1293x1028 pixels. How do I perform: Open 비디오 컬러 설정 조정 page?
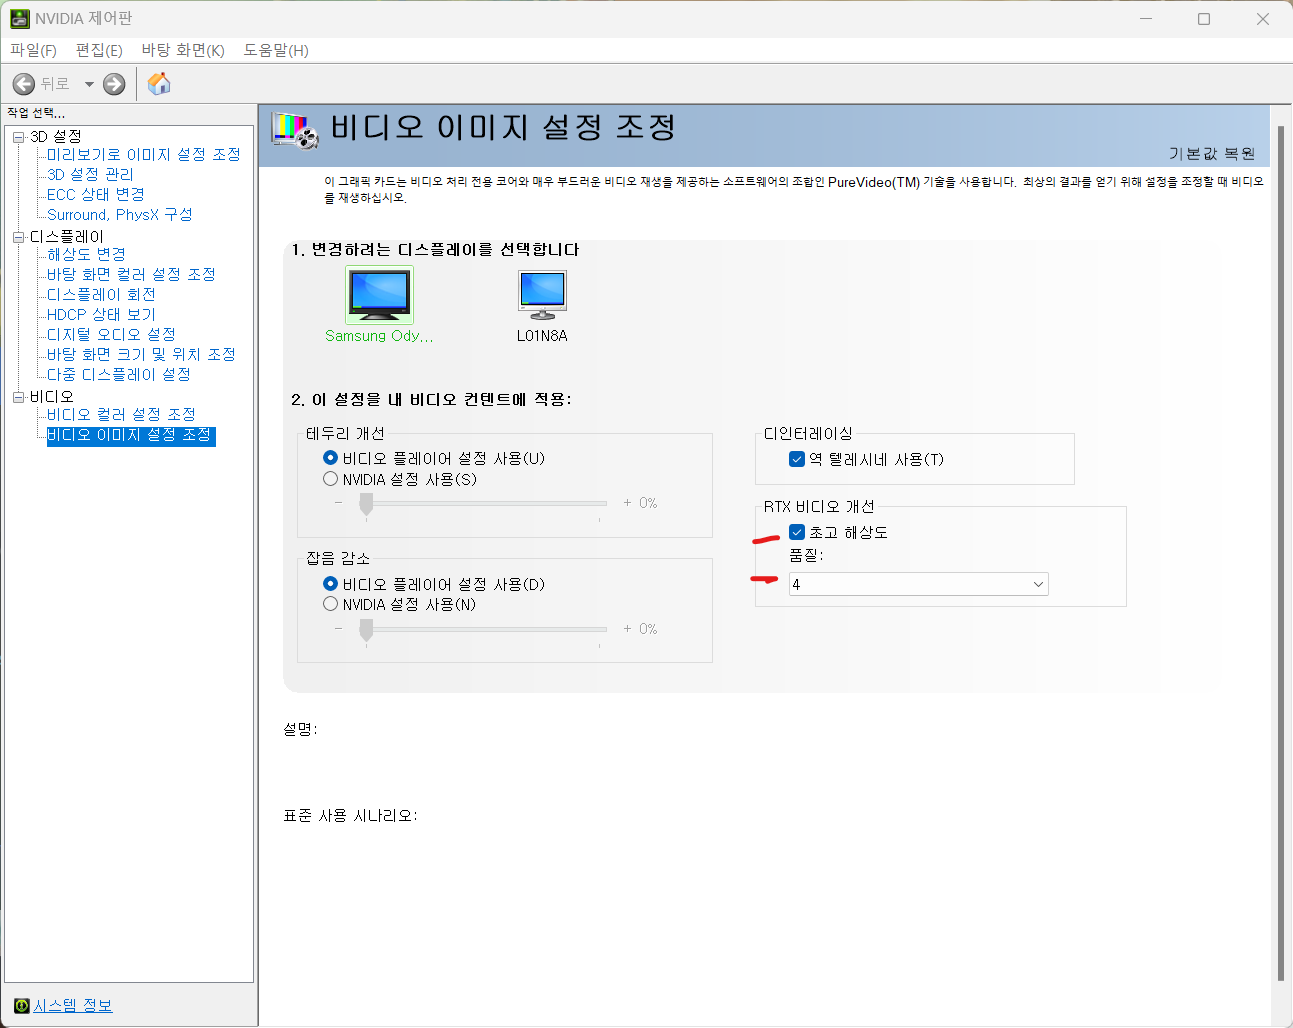[121, 414]
